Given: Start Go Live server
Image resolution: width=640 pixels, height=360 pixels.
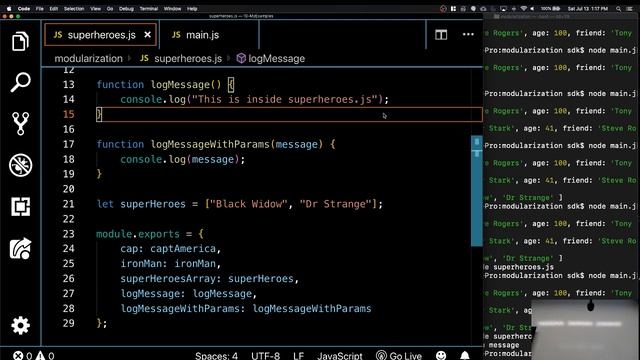Looking at the screenshot, I should [x=399, y=356].
